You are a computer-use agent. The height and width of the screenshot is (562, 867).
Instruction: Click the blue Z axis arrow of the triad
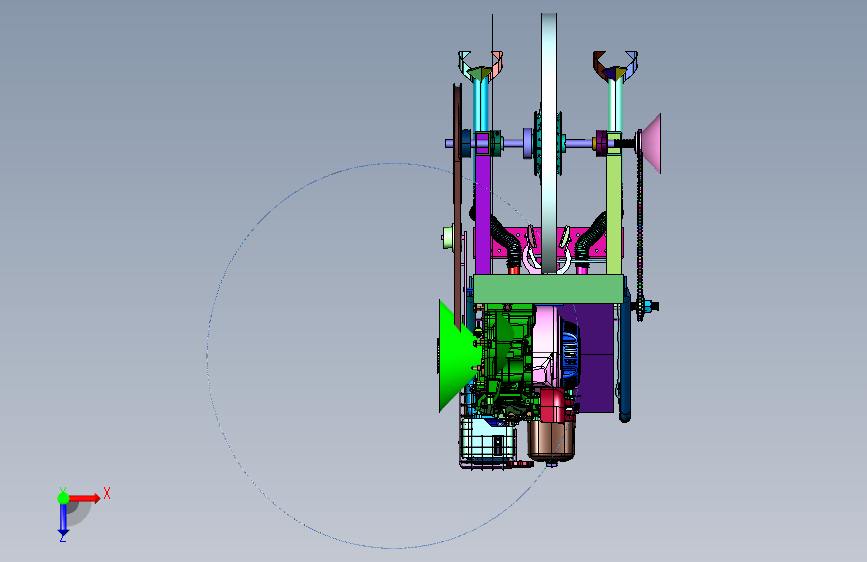tap(63, 519)
